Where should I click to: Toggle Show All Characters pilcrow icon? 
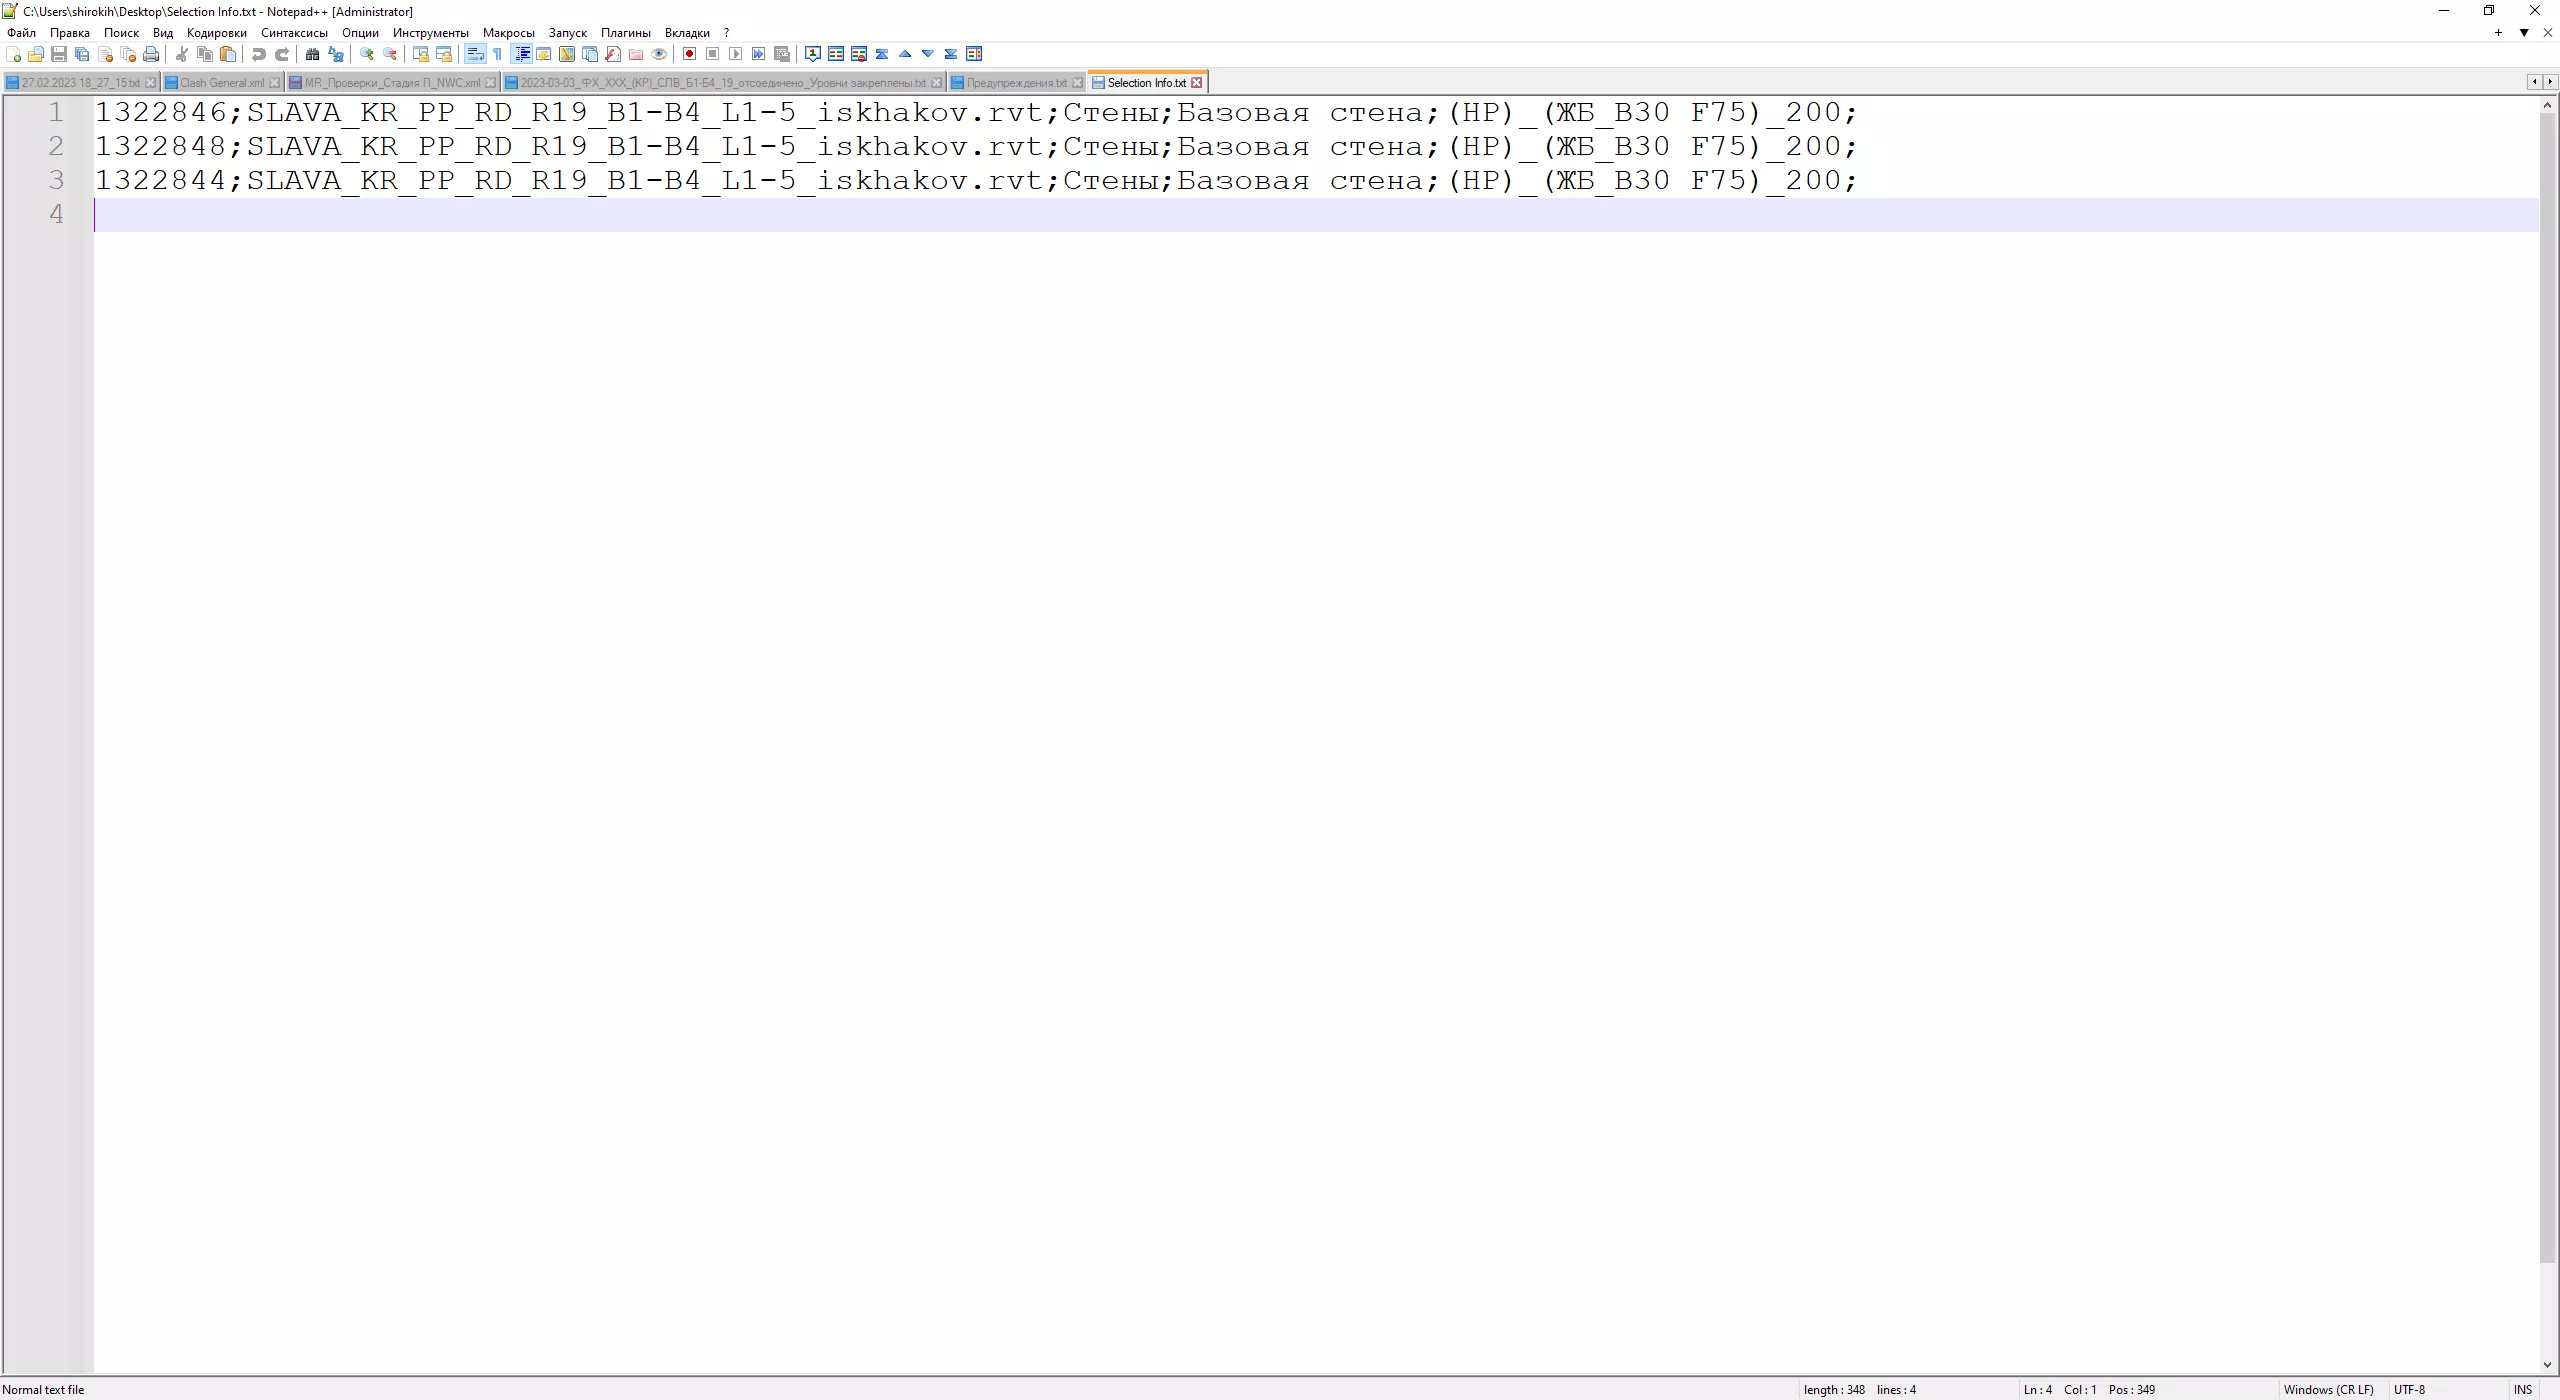coord(498,54)
